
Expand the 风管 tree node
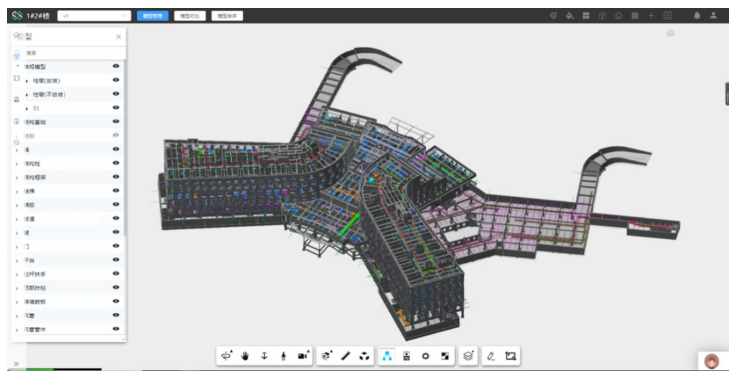pyautogui.click(x=17, y=316)
